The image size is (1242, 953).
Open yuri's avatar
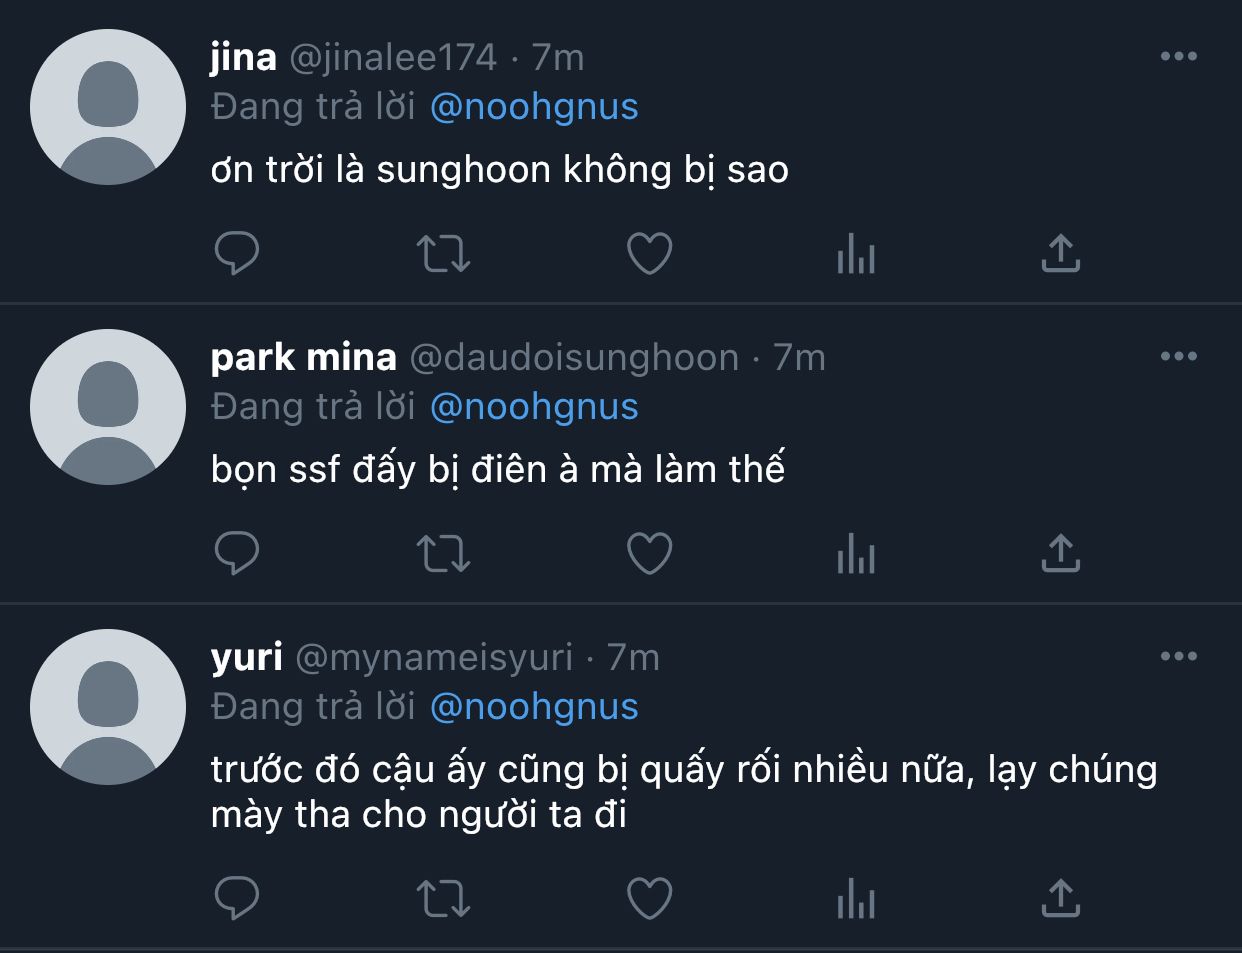(108, 707)
